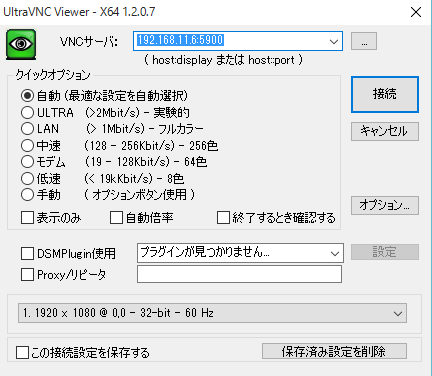Click the Proxy/リピータ text input field
The height and width of the screenshot is (376, 432).
239,274
